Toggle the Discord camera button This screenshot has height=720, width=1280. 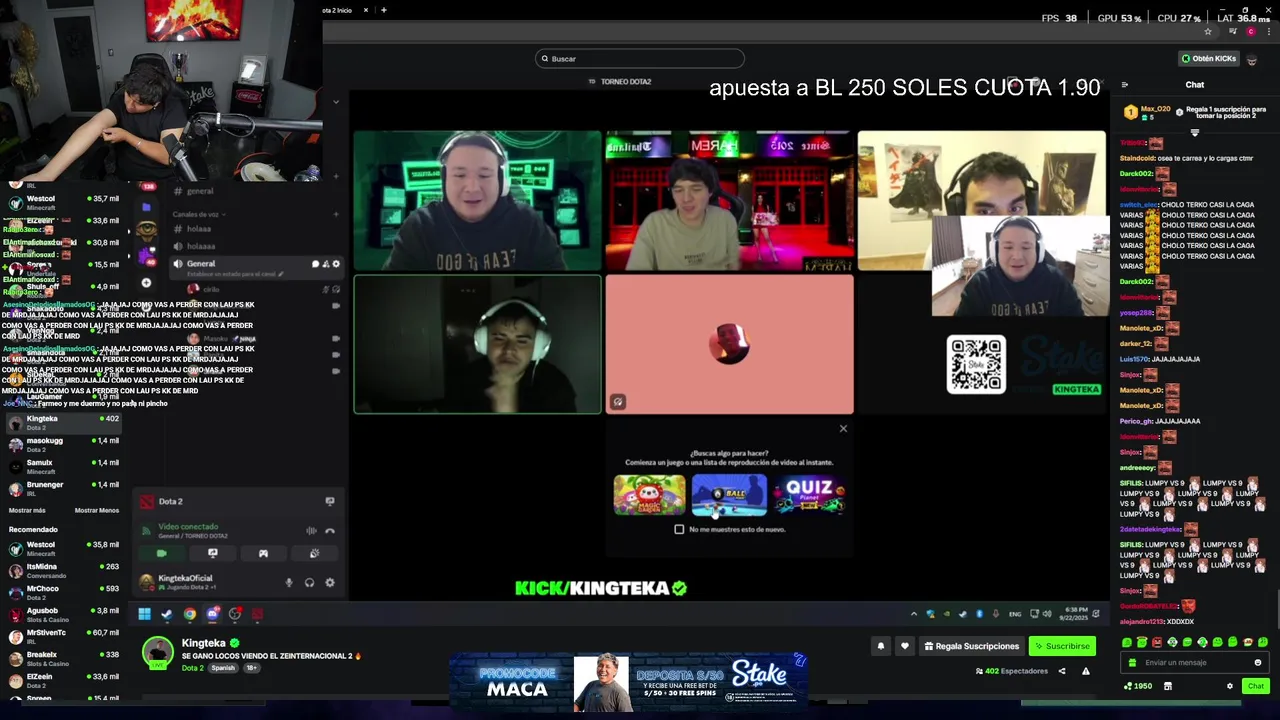click(162, 553)
